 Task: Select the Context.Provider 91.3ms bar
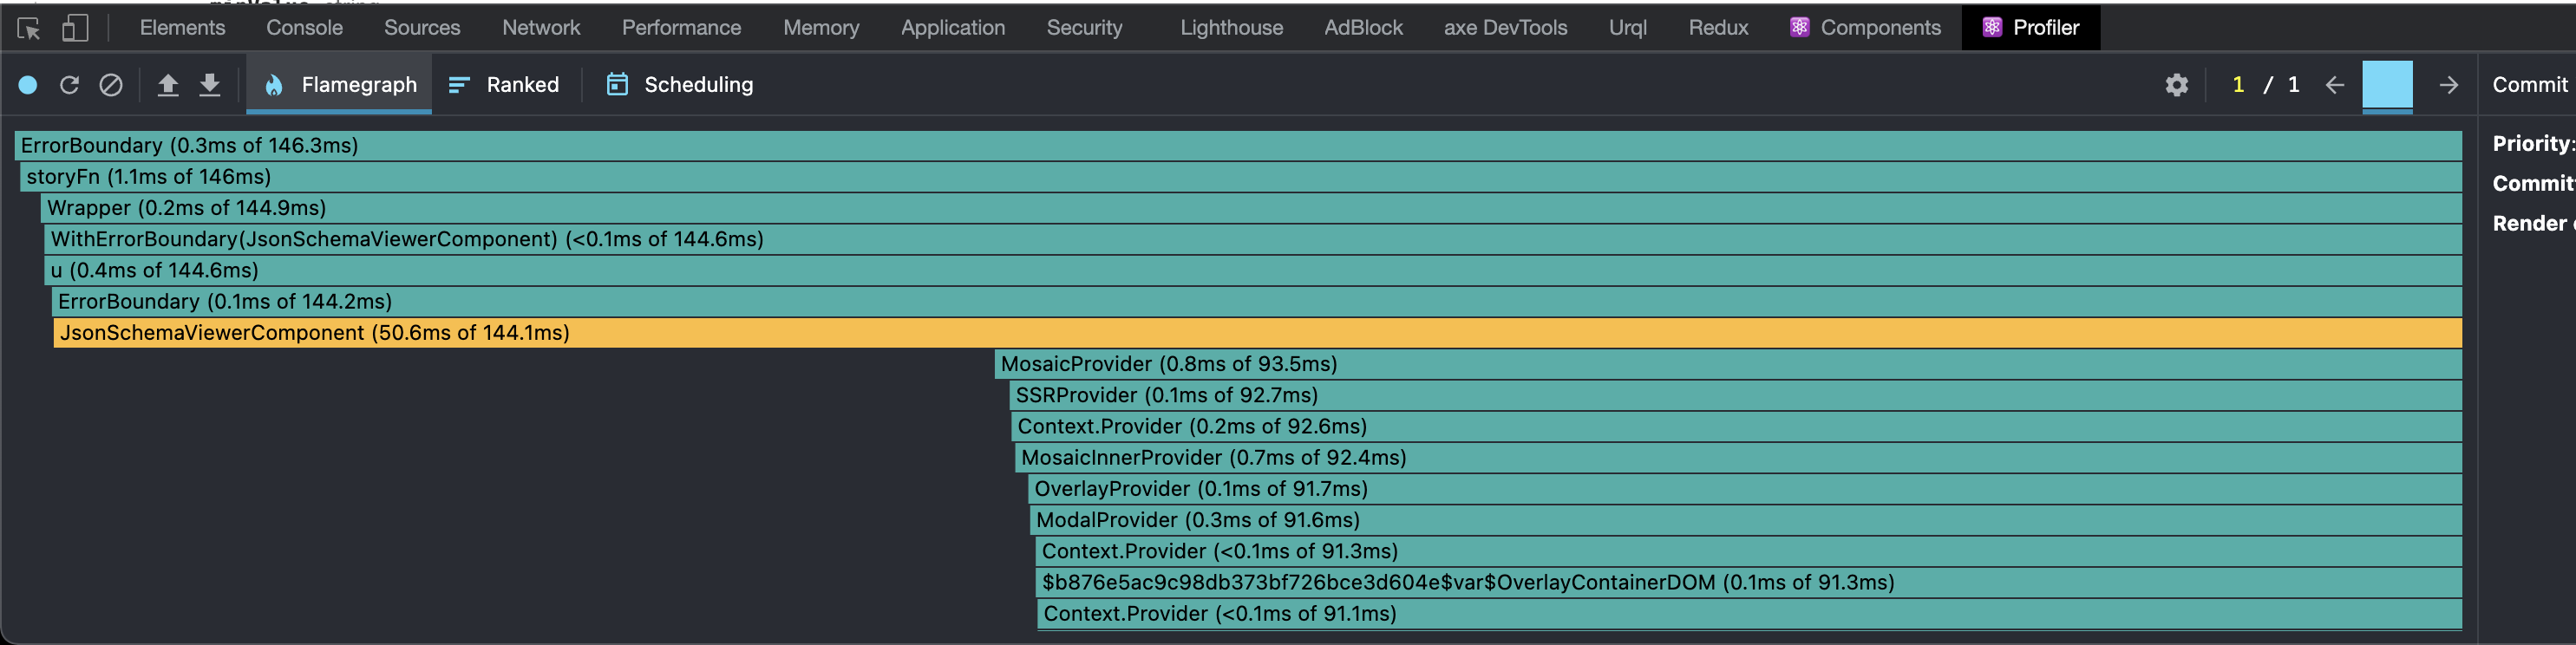[x=1749, y=551]
